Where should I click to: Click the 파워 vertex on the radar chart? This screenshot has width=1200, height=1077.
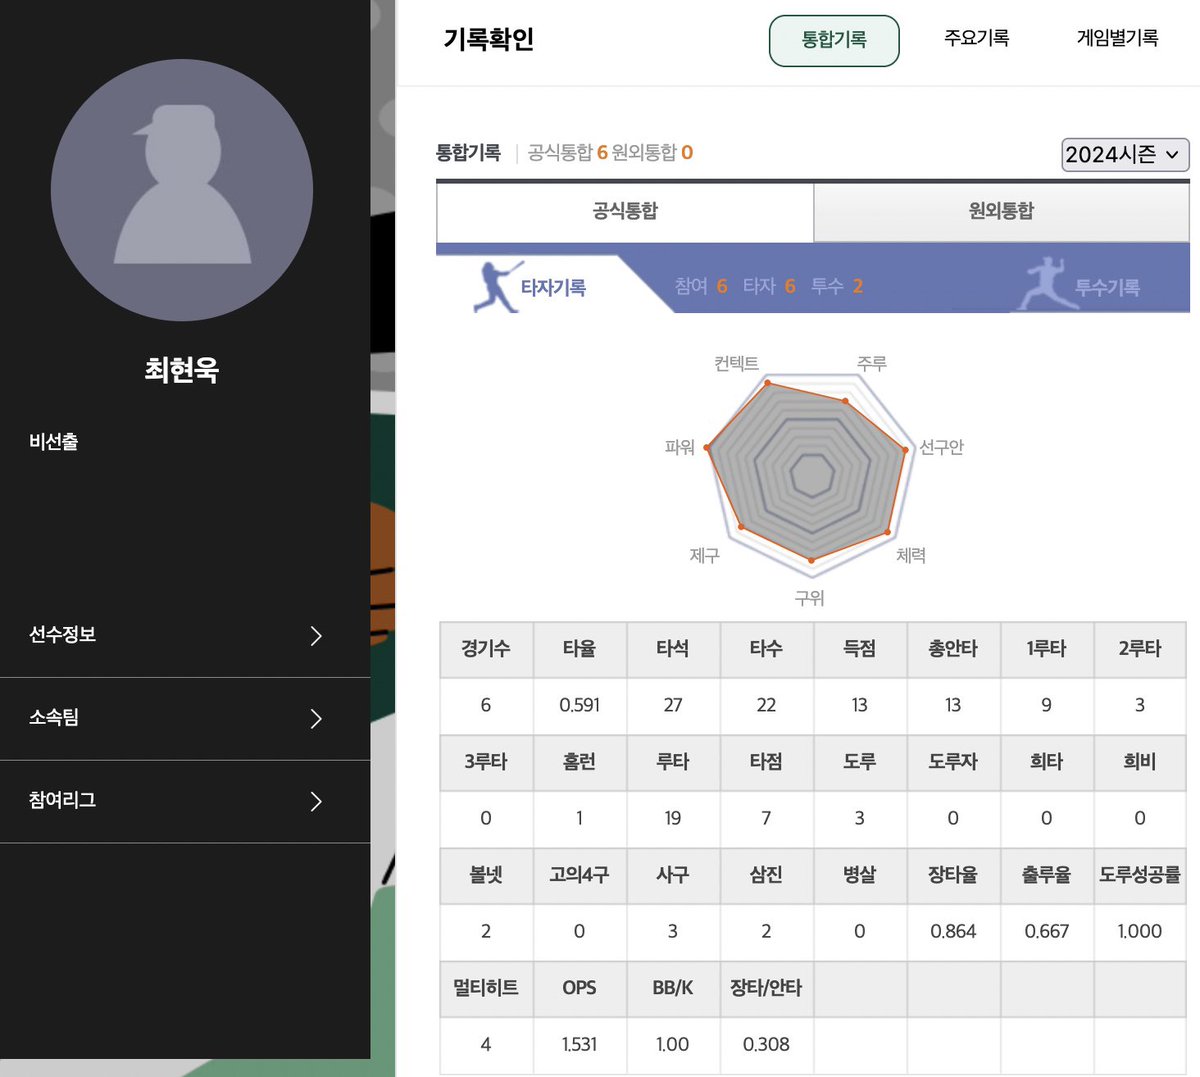click(707, 448)
